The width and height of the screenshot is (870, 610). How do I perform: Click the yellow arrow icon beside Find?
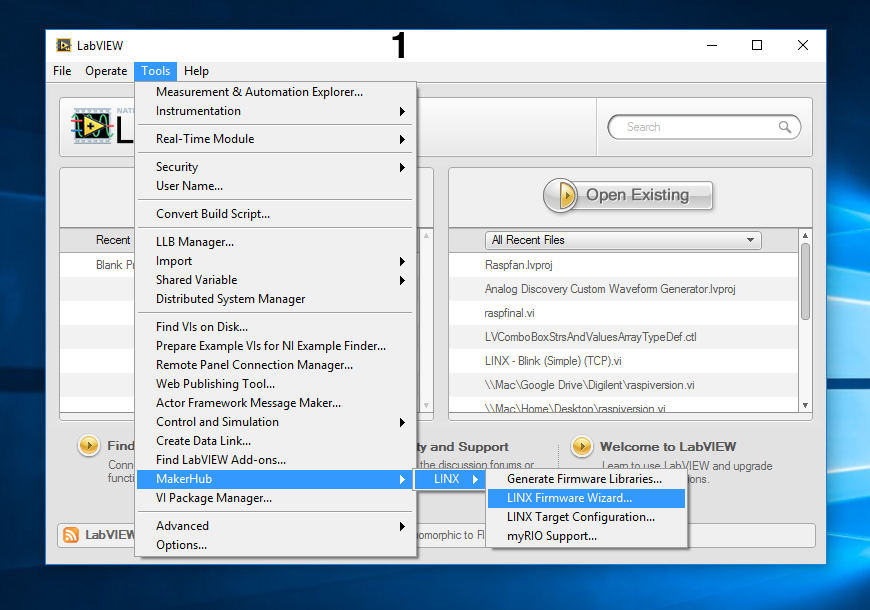[88, 446]
